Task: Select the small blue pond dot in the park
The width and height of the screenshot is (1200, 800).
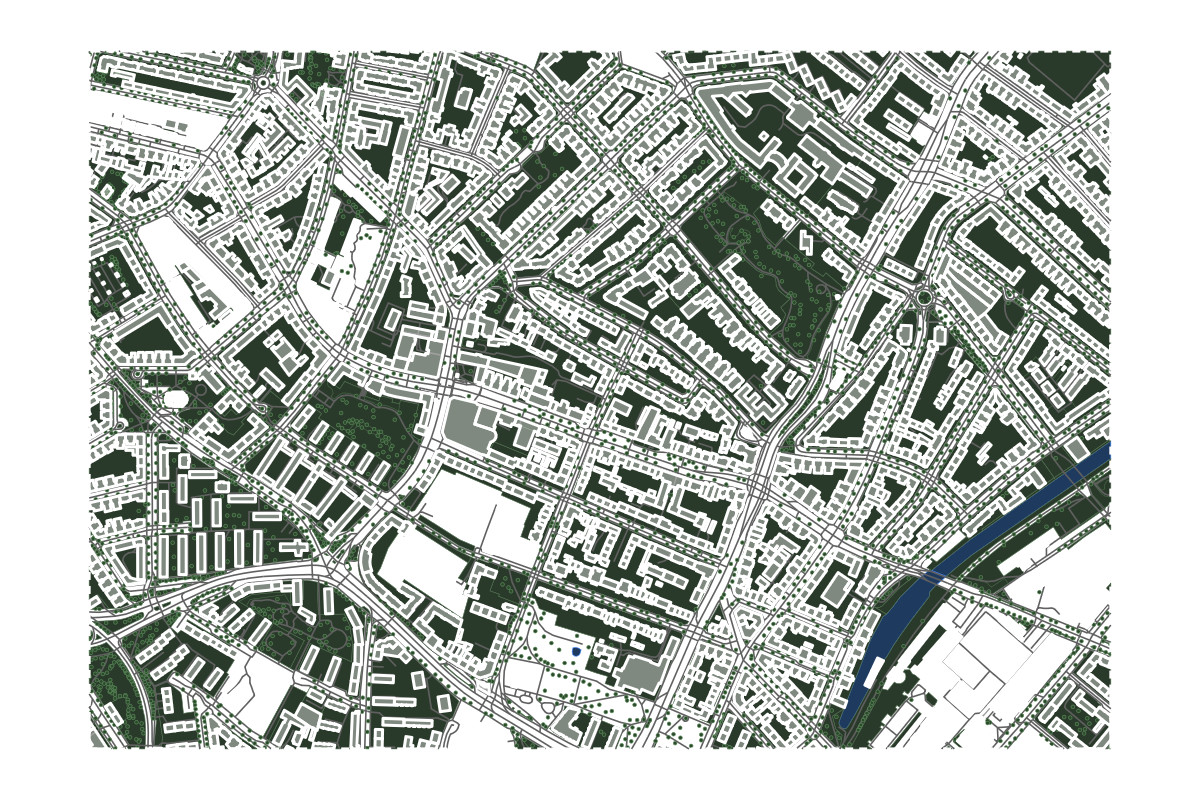Action: (x=576, y=651)
